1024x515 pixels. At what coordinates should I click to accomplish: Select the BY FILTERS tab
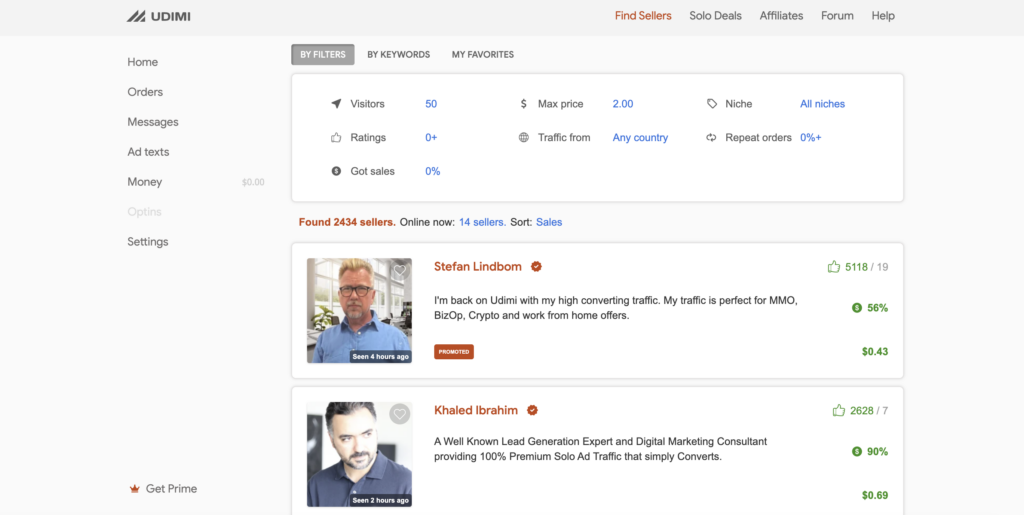coord(323,55)
